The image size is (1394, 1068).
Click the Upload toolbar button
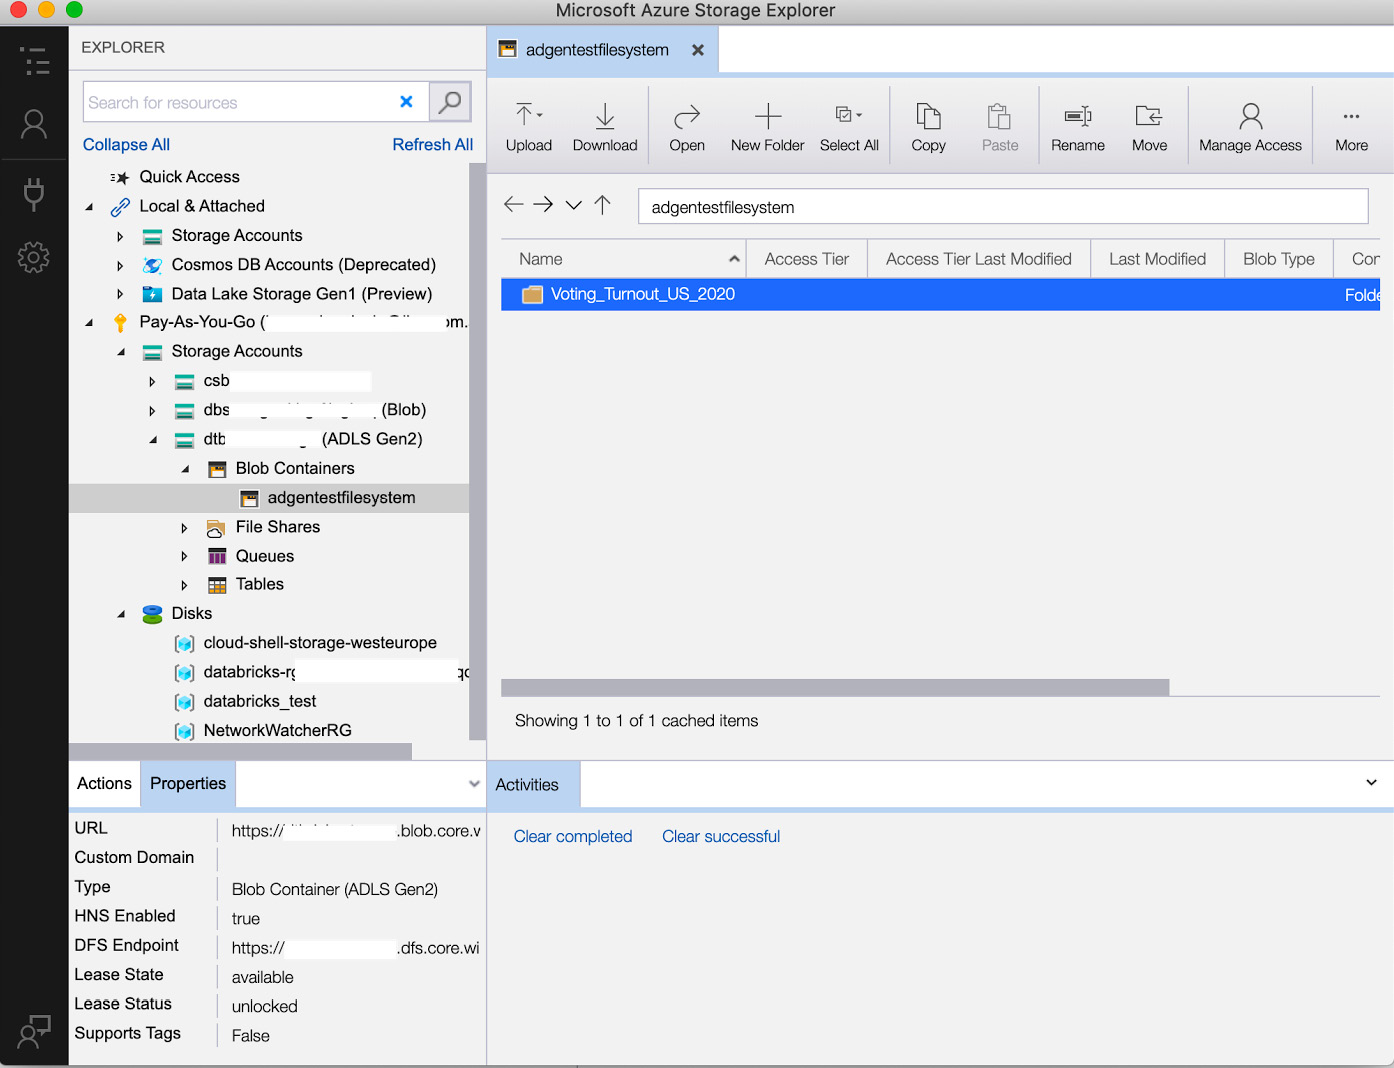pos(529,127)
